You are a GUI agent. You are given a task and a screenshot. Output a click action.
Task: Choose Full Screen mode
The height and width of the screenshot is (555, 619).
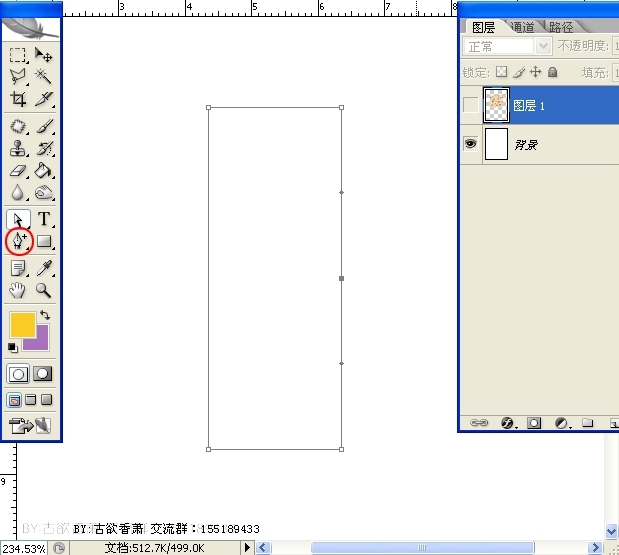coord(47,400)
